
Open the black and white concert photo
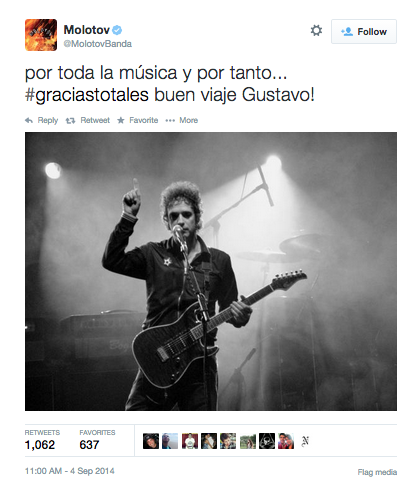click(211, 271)
